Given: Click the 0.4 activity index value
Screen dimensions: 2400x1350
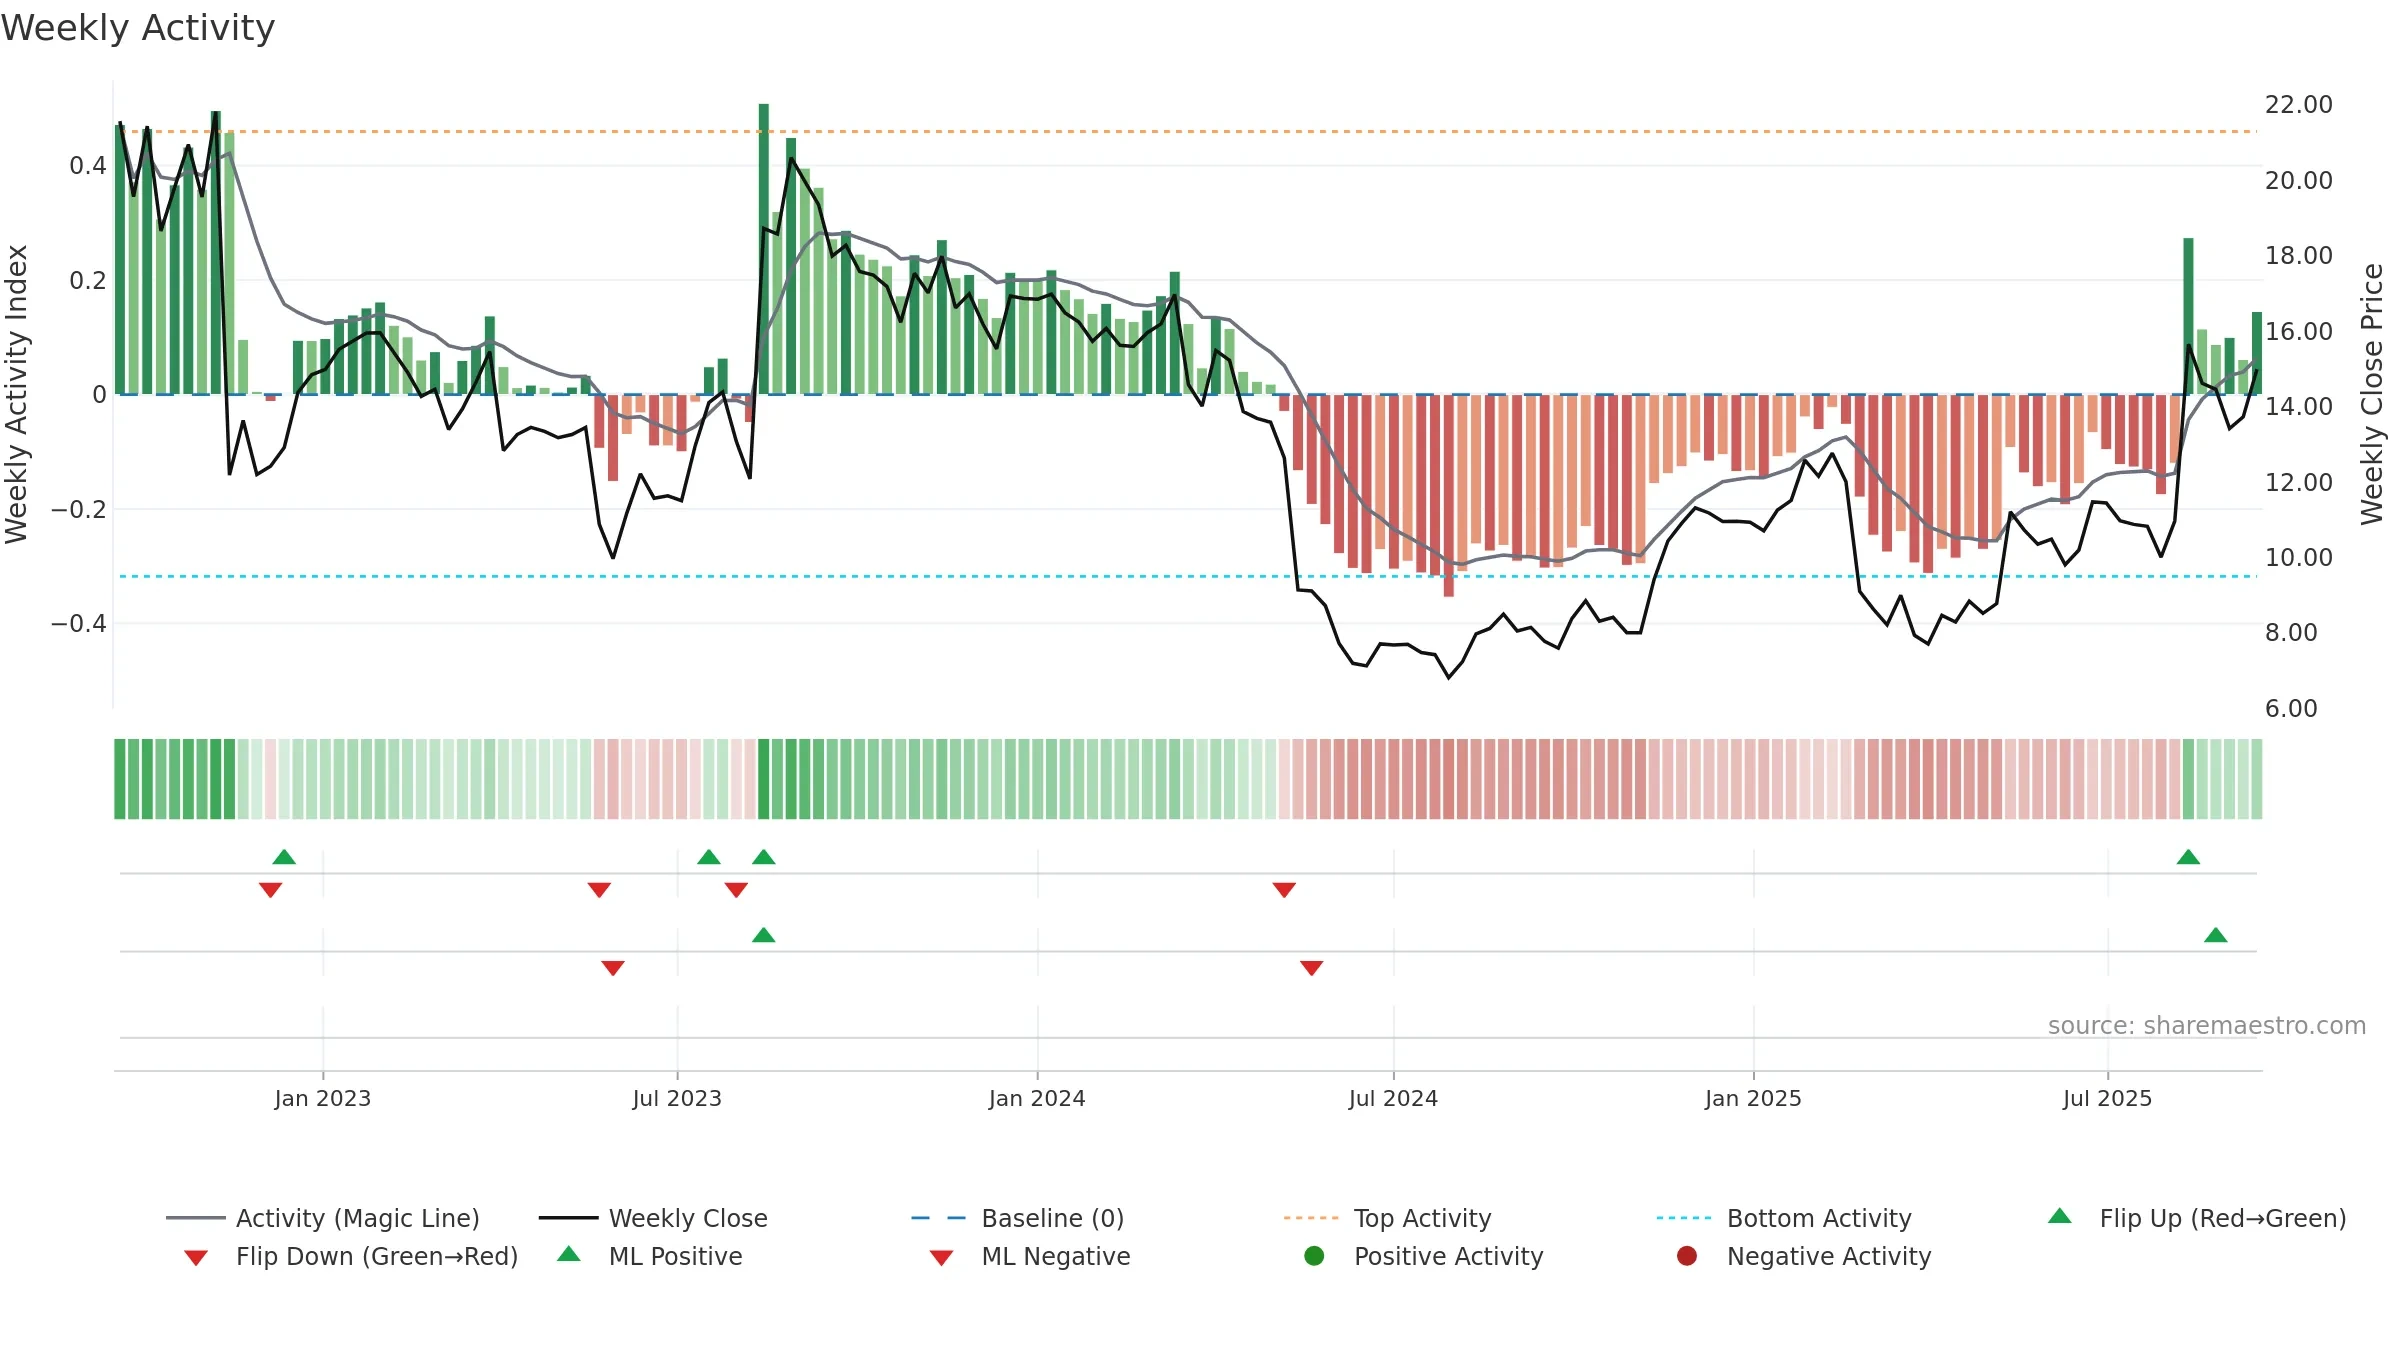Looking at the screenshot, I should (88, 165).
